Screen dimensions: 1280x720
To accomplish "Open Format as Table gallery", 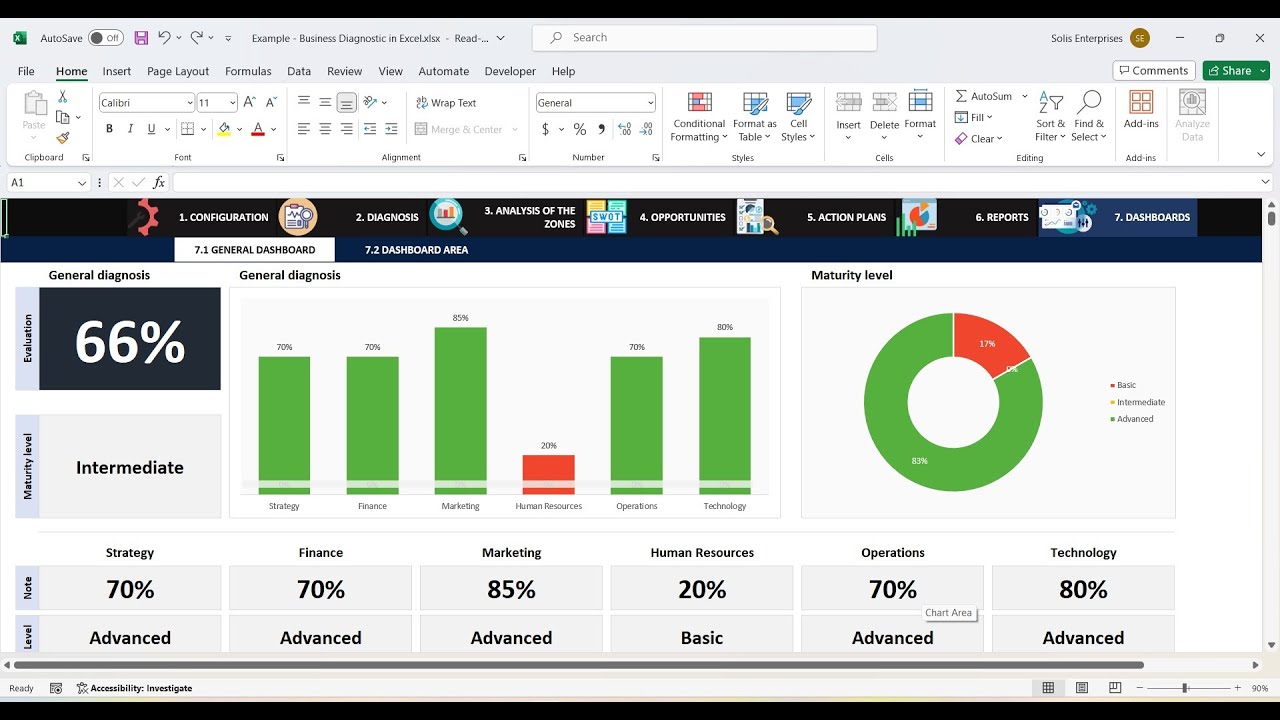I will pos(755,117).
